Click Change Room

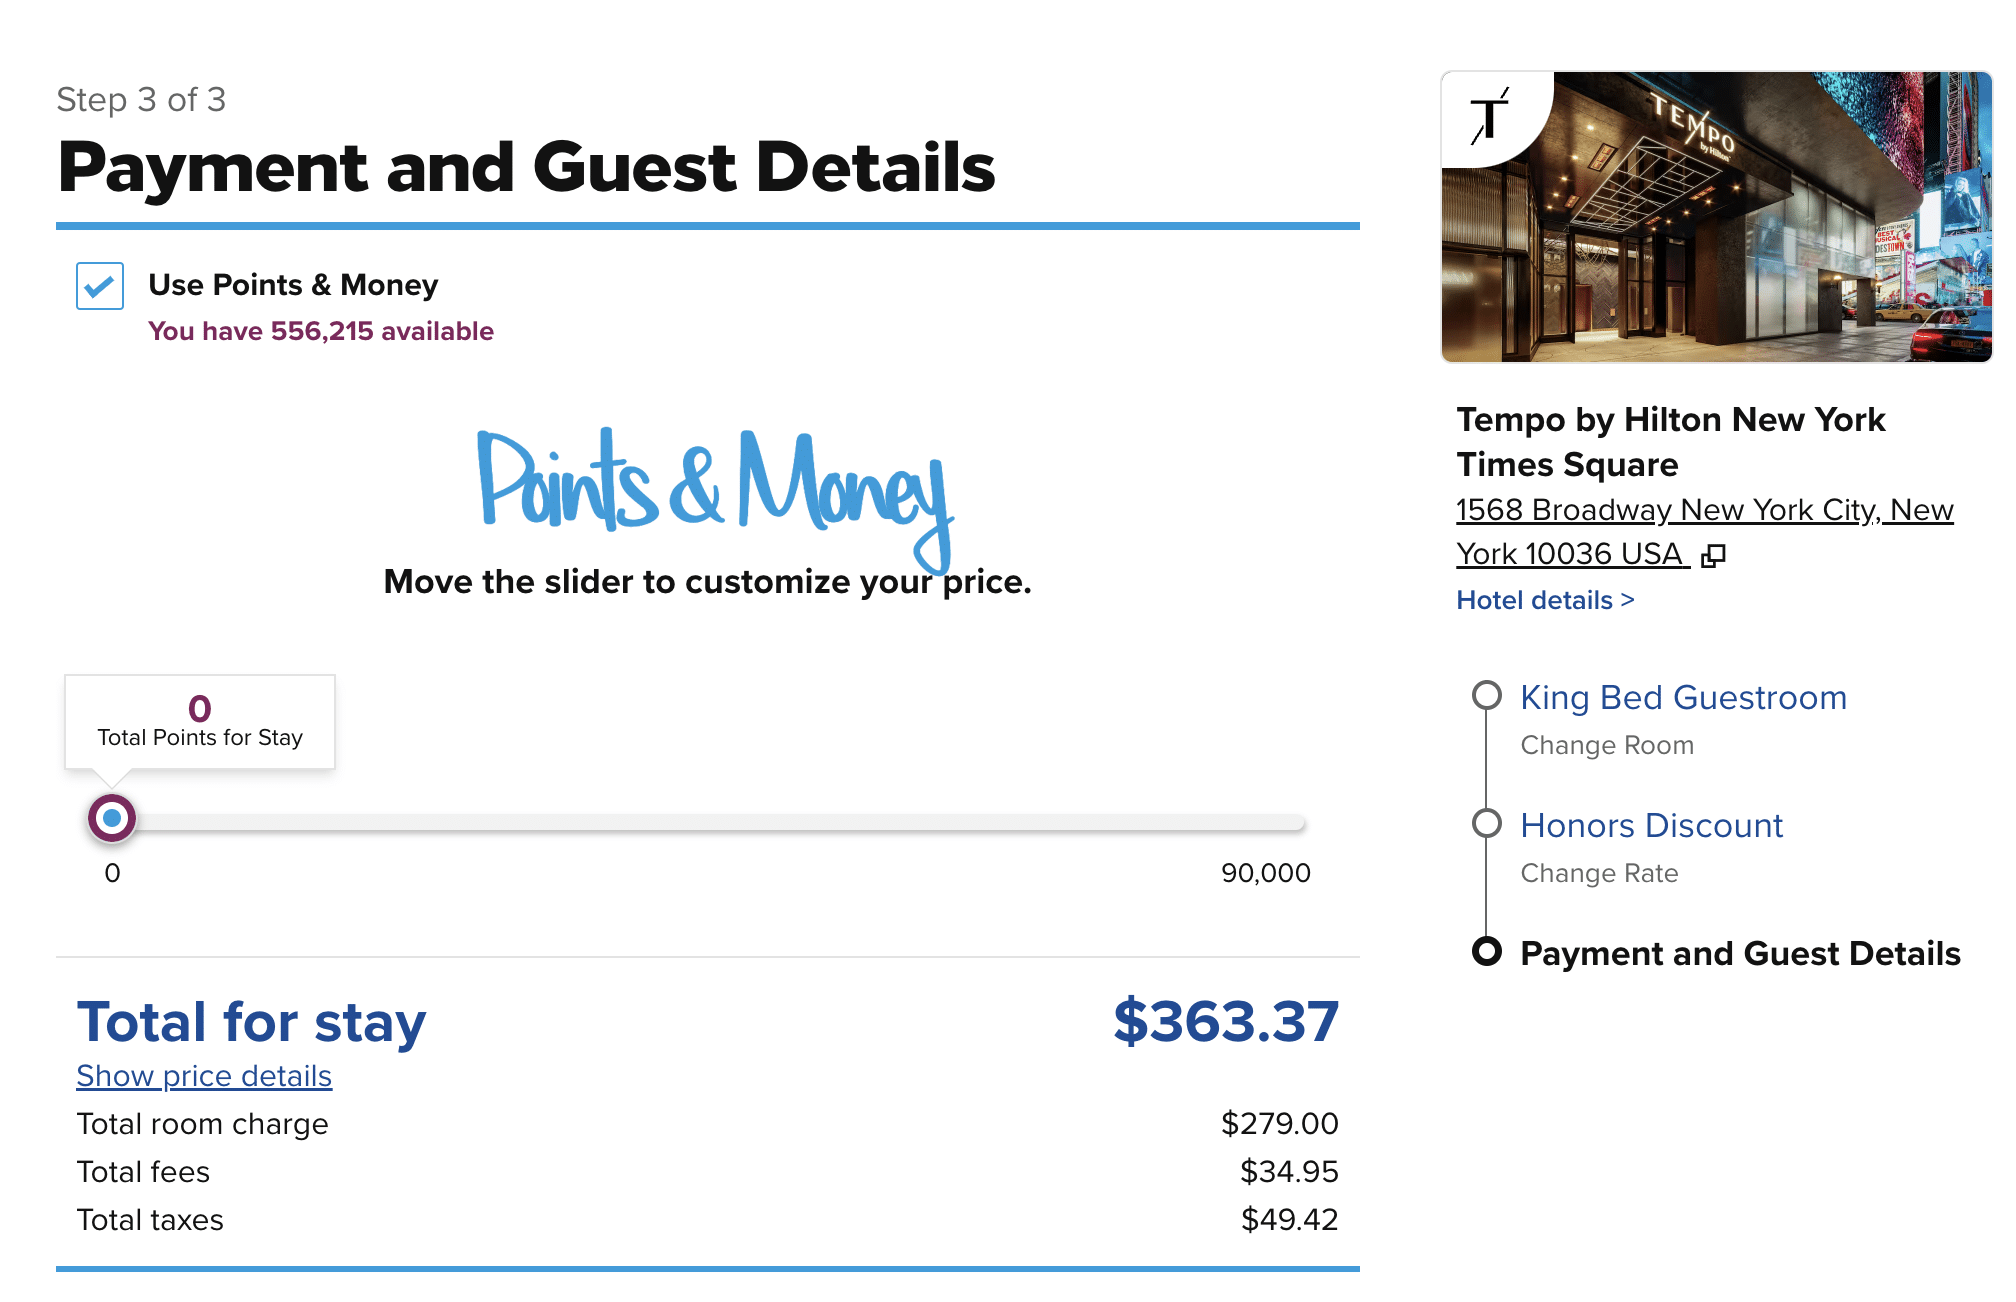pyautogui.click(x=1607, y=745)
